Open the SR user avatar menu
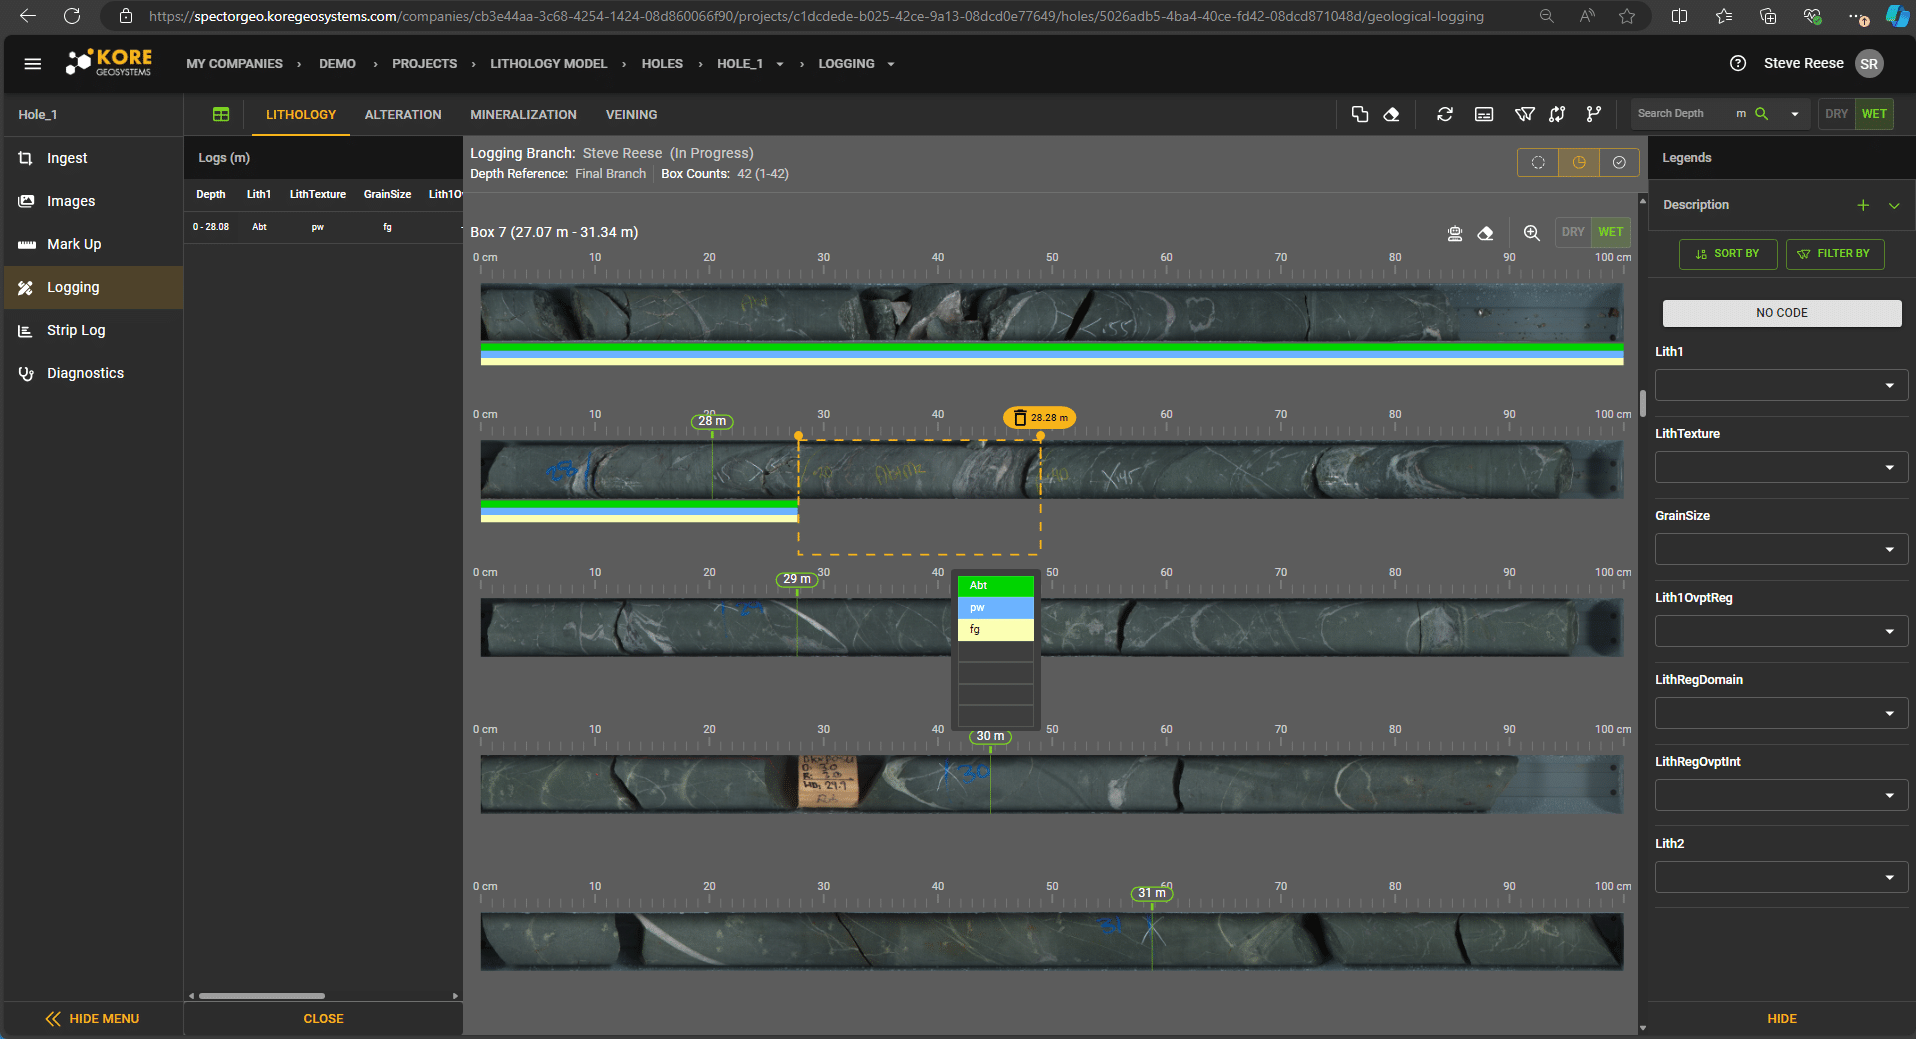The width and height of the screenshot is (1916, 1039). click(x=1869, y=64)
